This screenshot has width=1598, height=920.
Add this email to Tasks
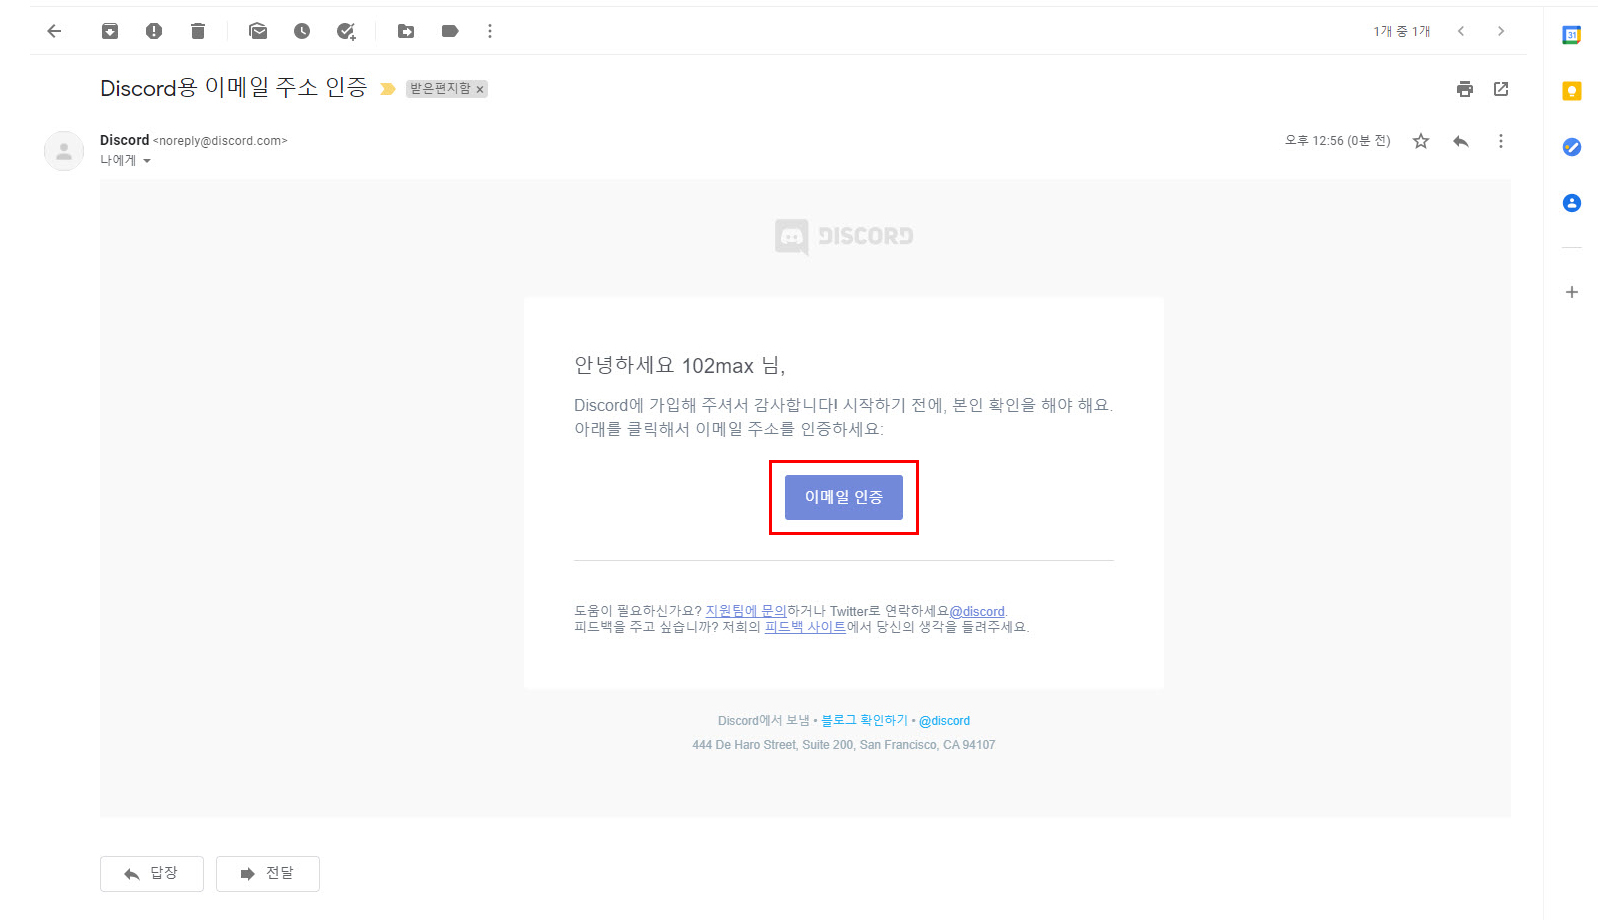coord(346,31)
